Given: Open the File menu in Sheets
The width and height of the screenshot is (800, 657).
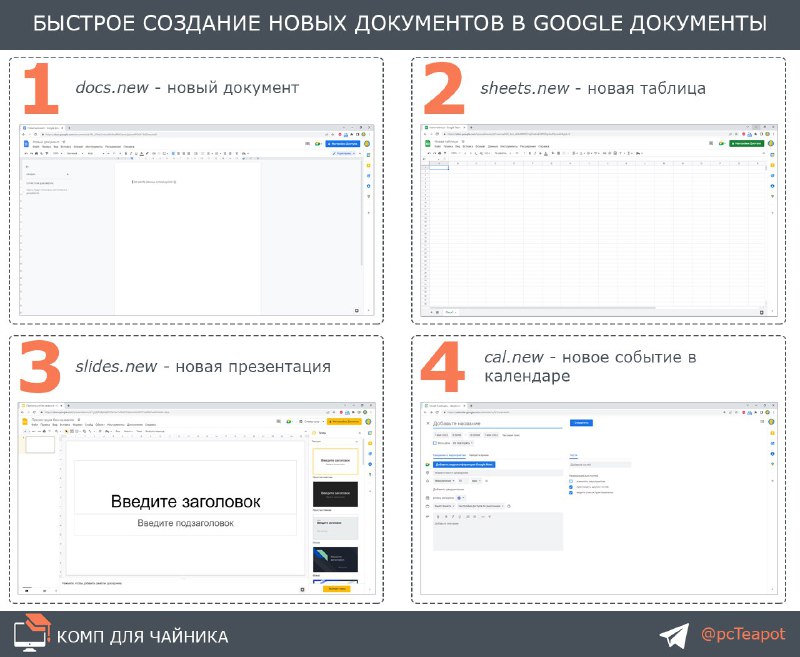Looking at the screenshot, I should (438, 146).
